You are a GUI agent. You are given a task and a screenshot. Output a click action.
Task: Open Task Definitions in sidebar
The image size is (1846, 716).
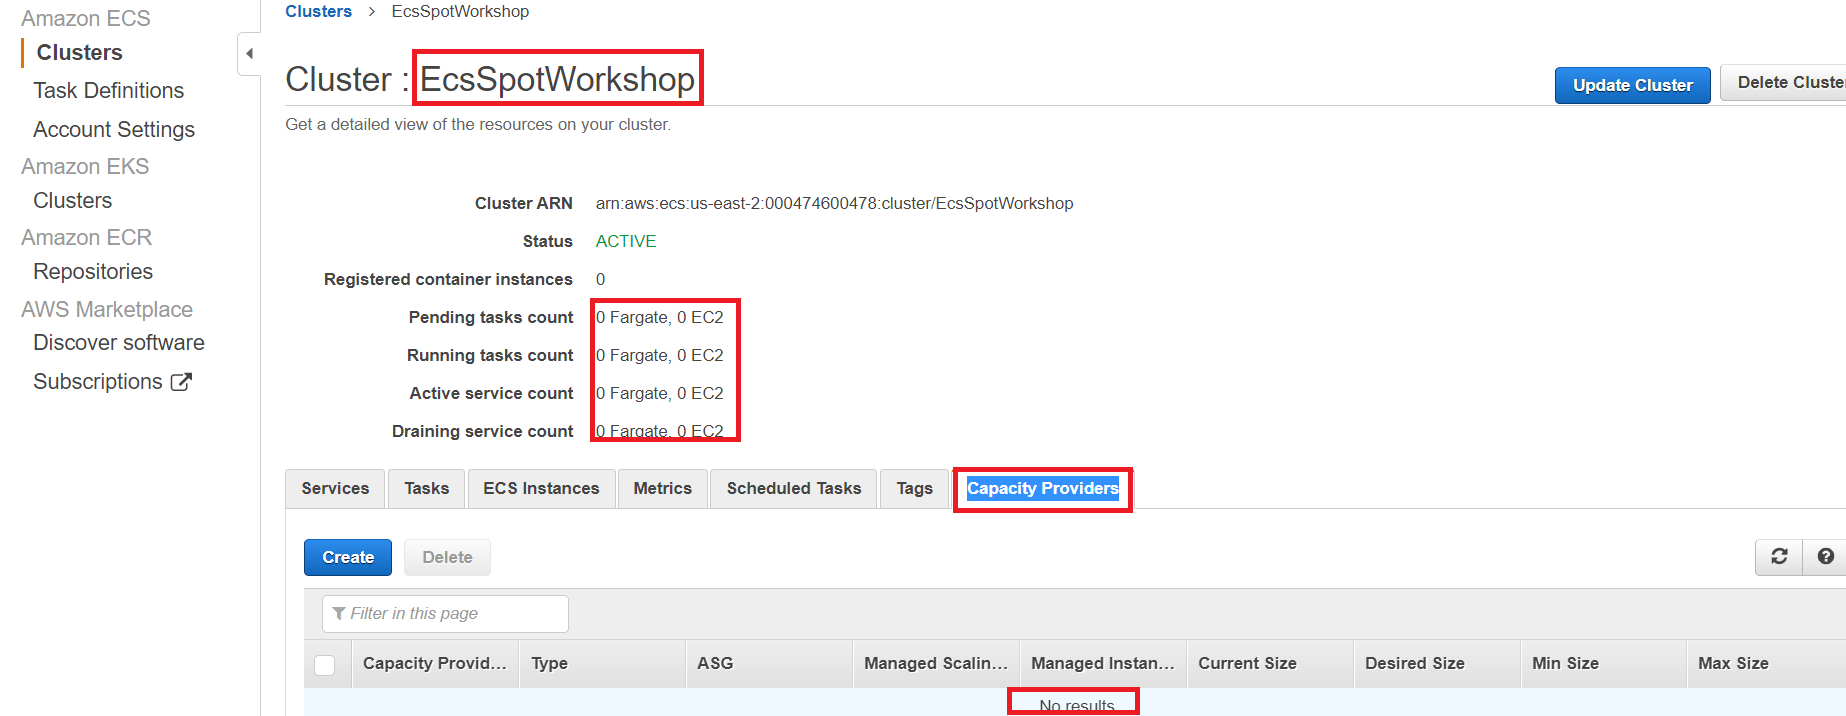click(x=109, y=91)
